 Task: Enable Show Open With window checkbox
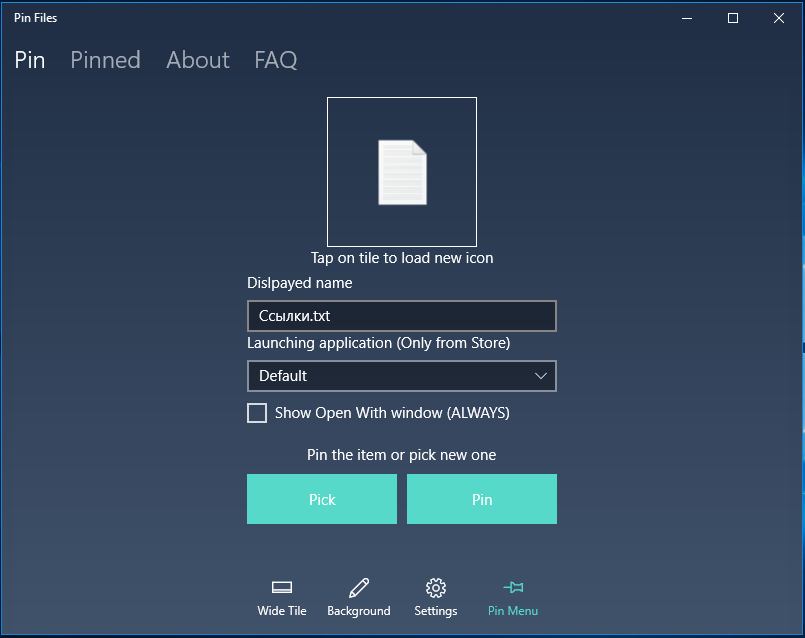[x=257, y=413]
